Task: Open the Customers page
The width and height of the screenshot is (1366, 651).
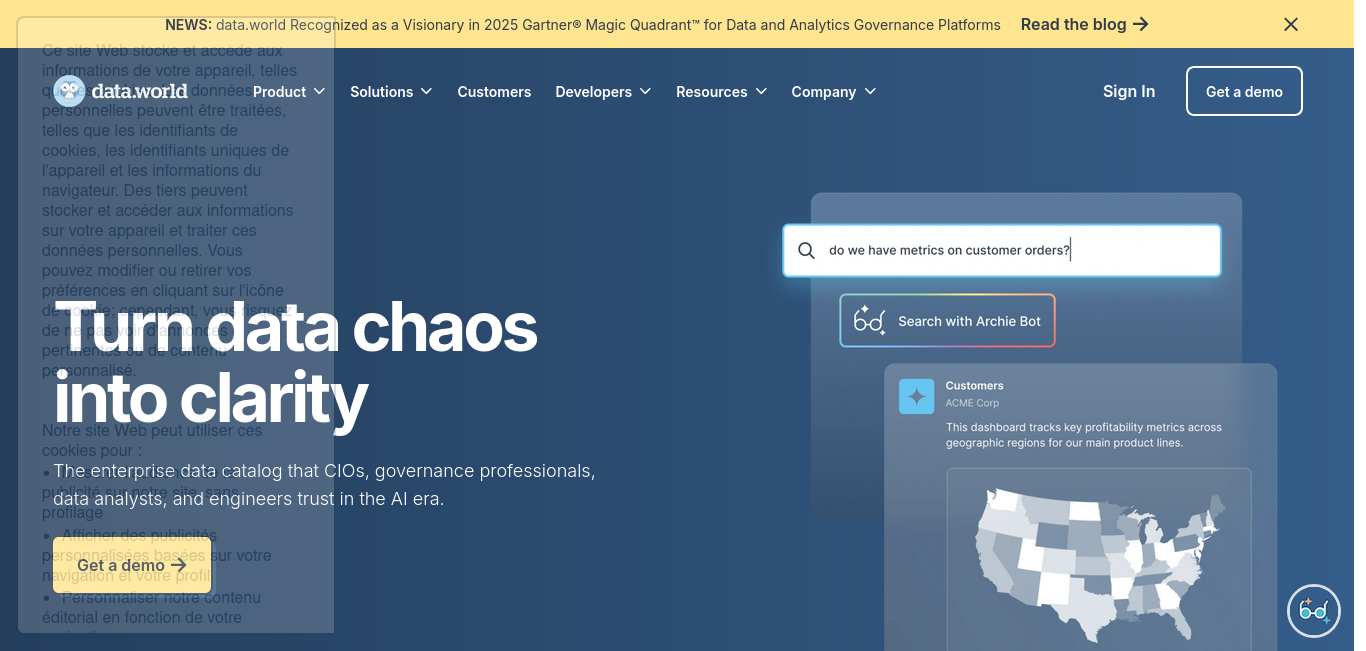Action: (494, 91)
